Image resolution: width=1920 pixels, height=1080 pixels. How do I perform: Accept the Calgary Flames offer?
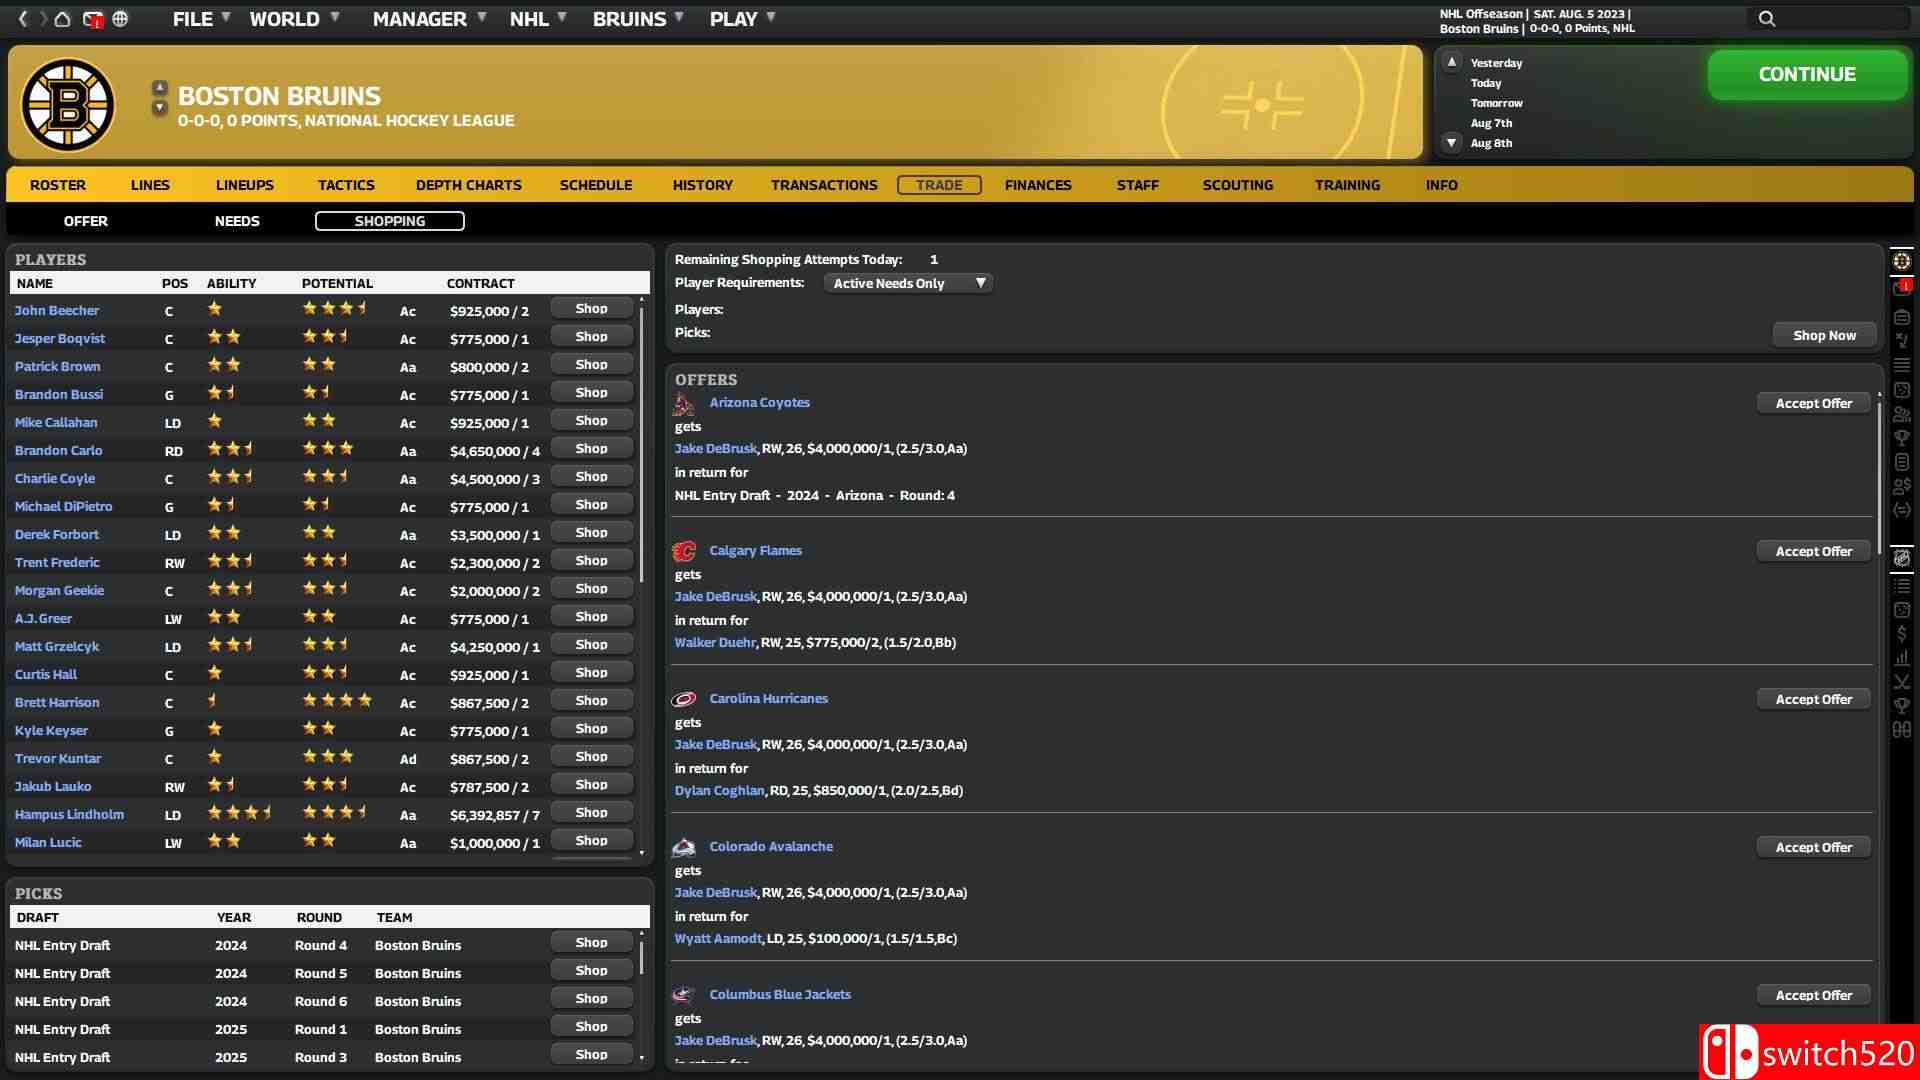(1813, 552)
